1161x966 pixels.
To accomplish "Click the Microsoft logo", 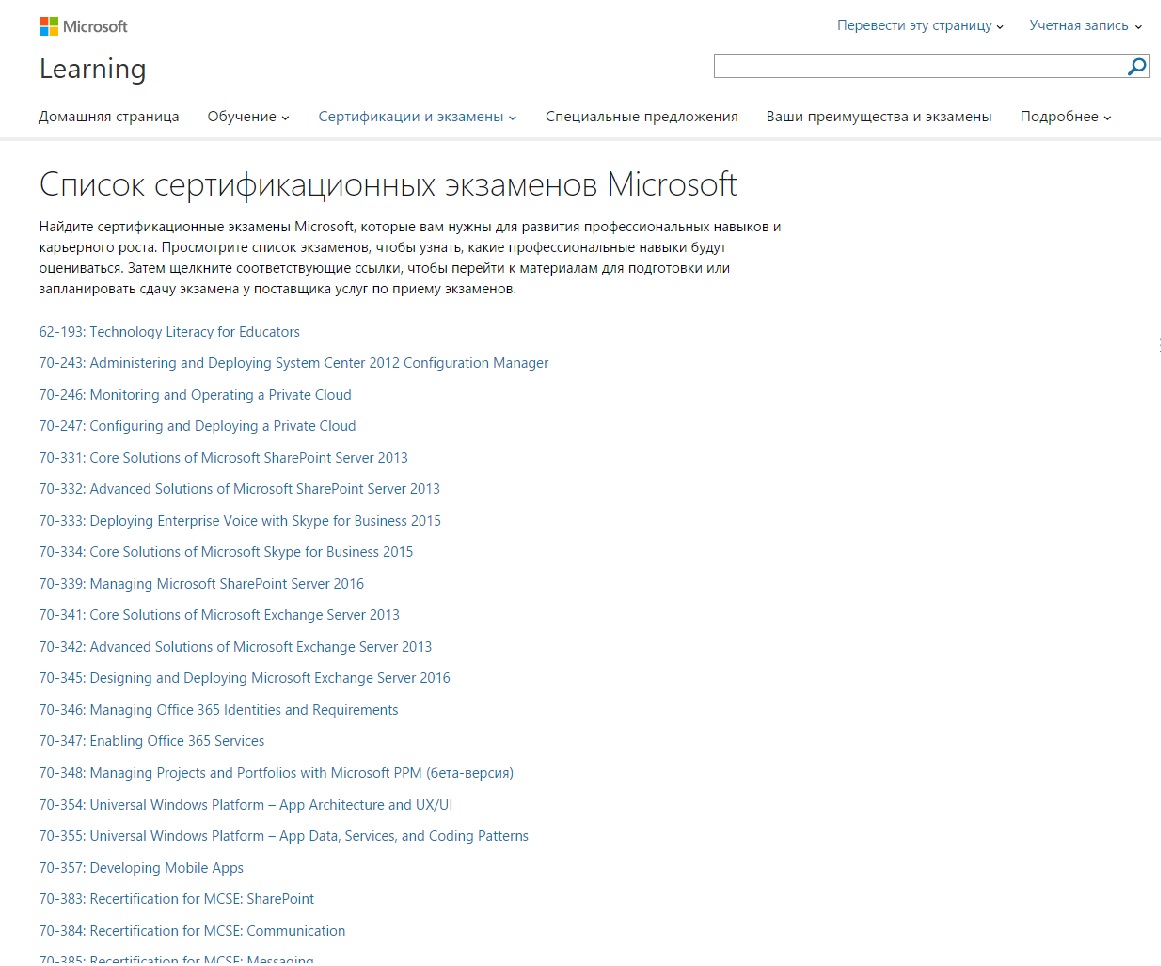I will pos(84,27).
